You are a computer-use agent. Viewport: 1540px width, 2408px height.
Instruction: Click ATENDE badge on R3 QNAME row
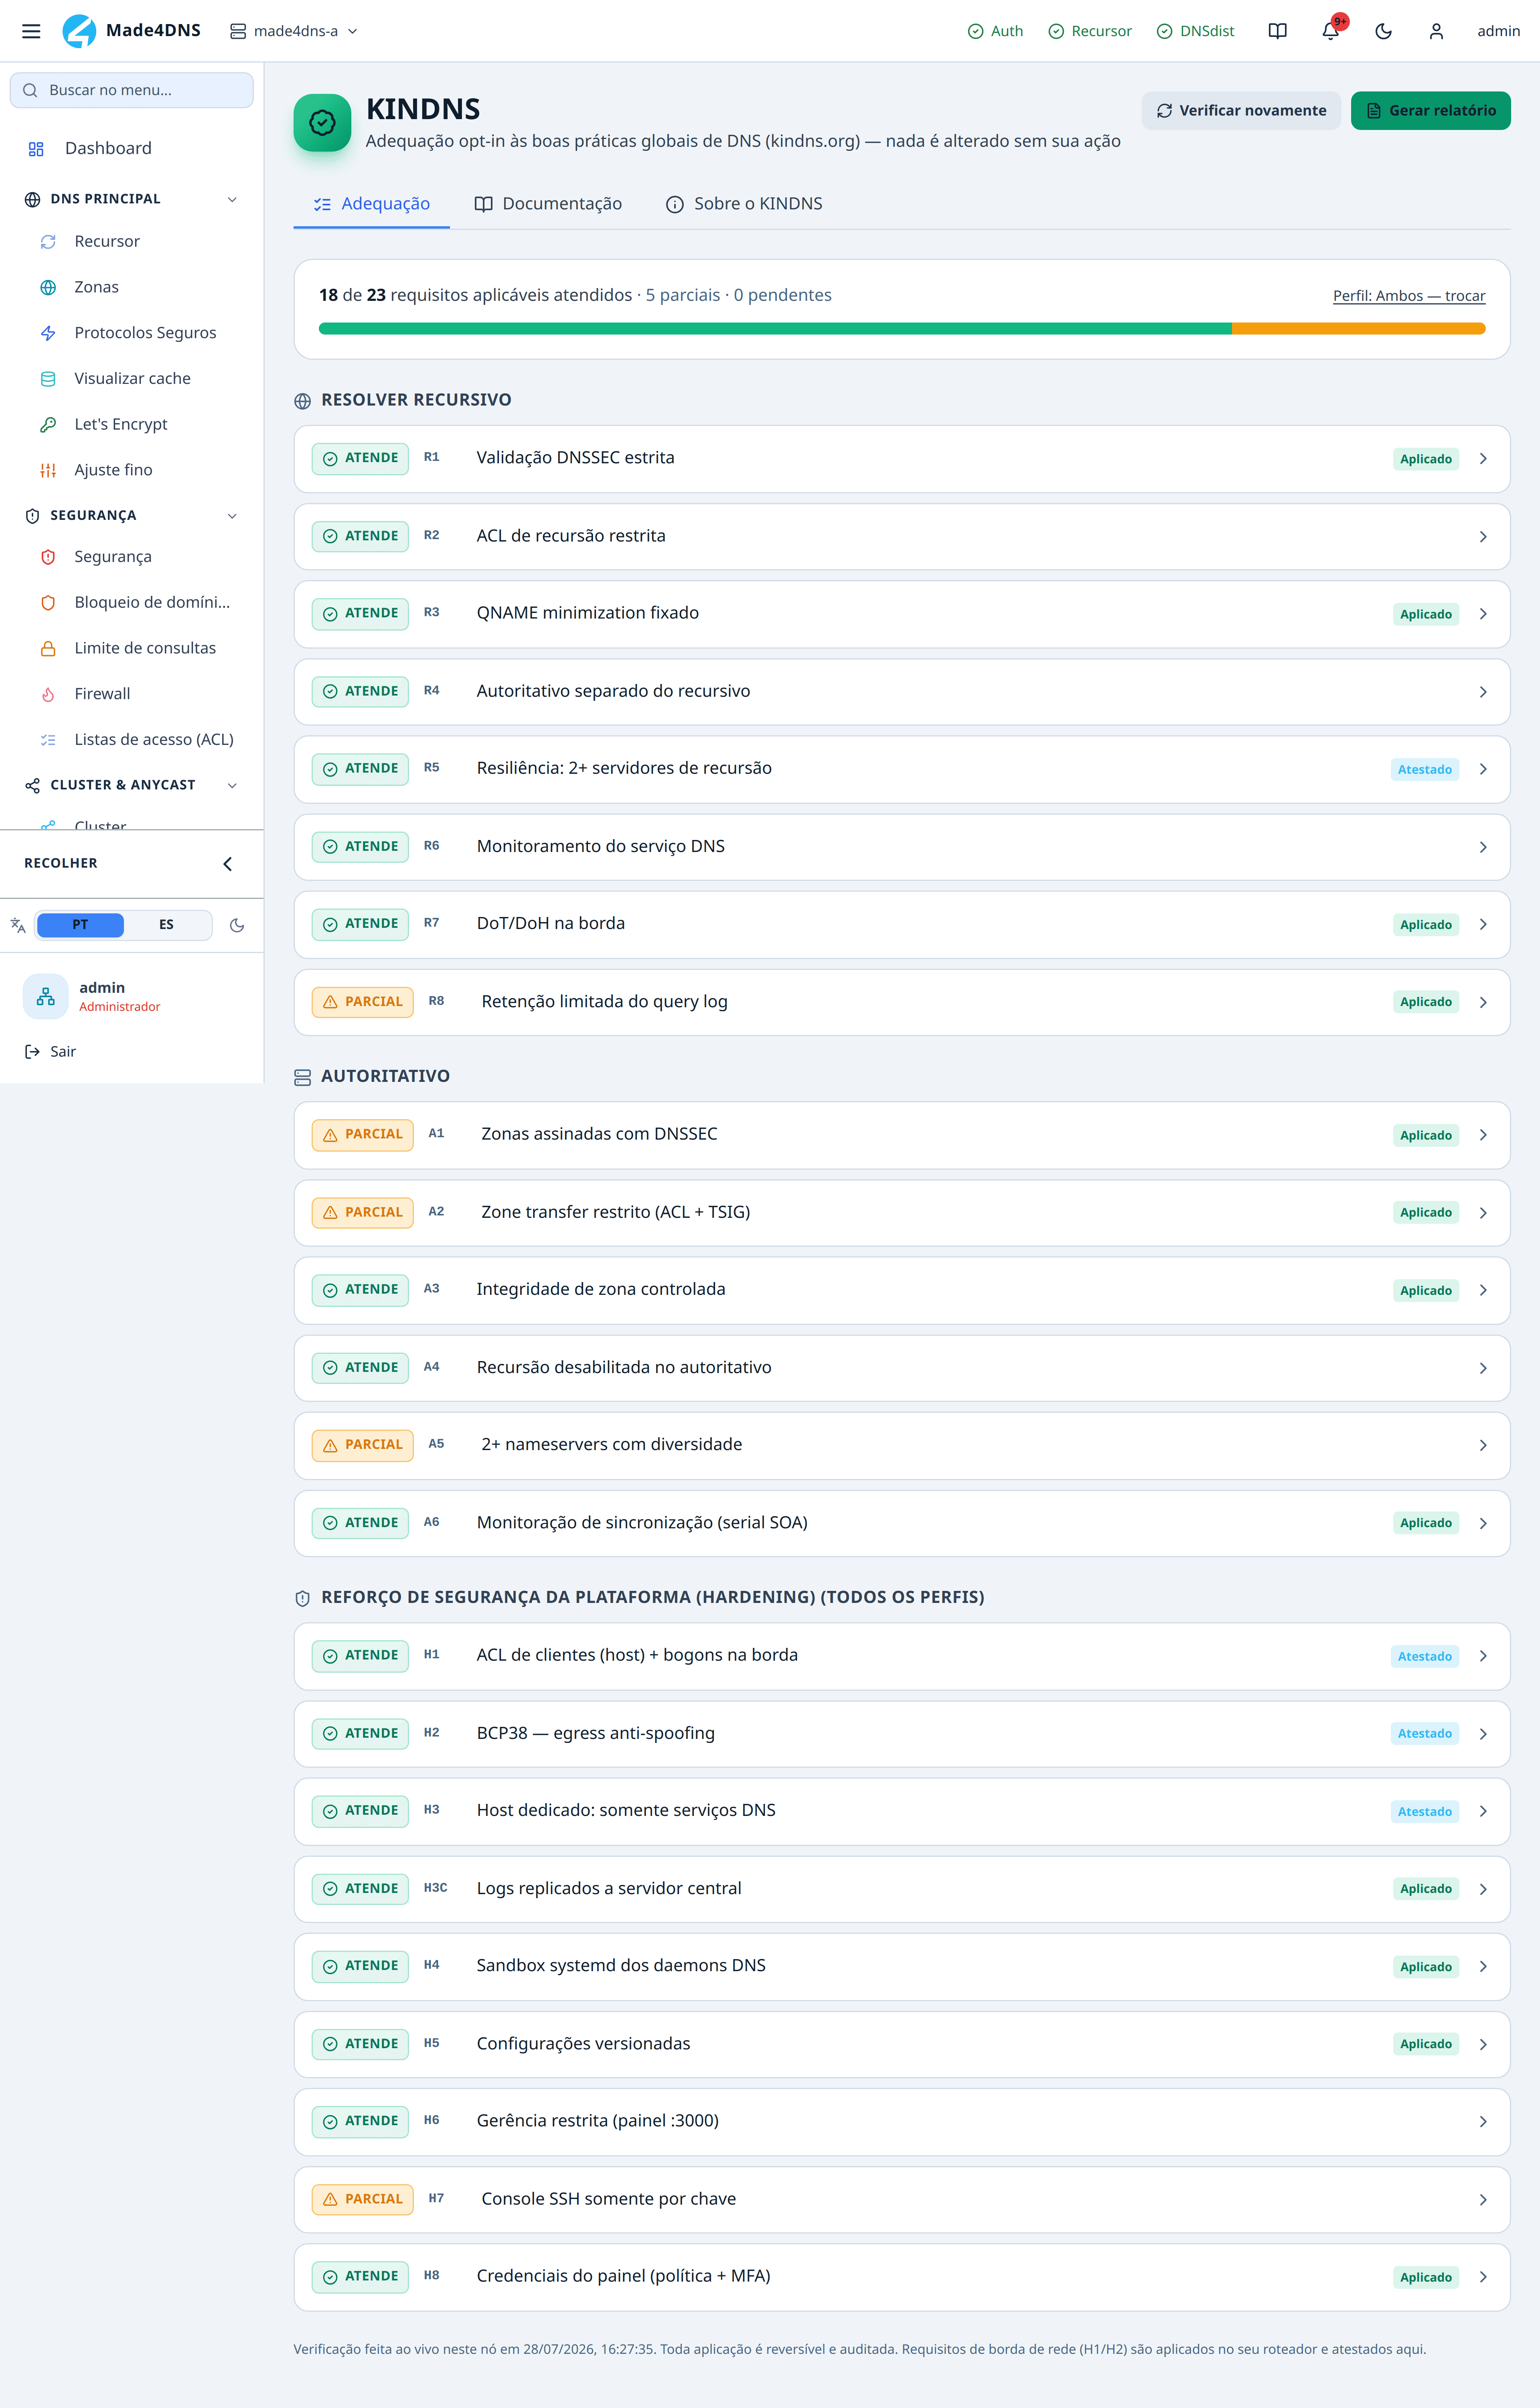click(360, 614)
